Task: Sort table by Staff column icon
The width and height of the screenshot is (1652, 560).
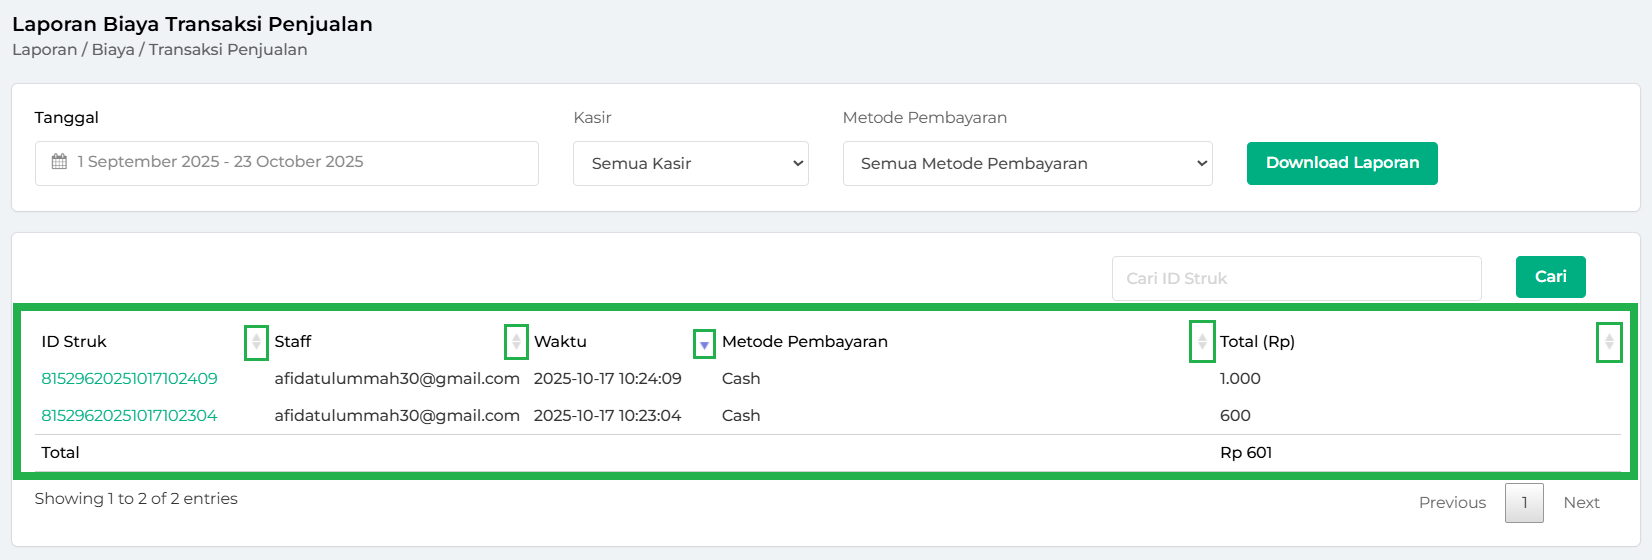Action: (516, 342)
